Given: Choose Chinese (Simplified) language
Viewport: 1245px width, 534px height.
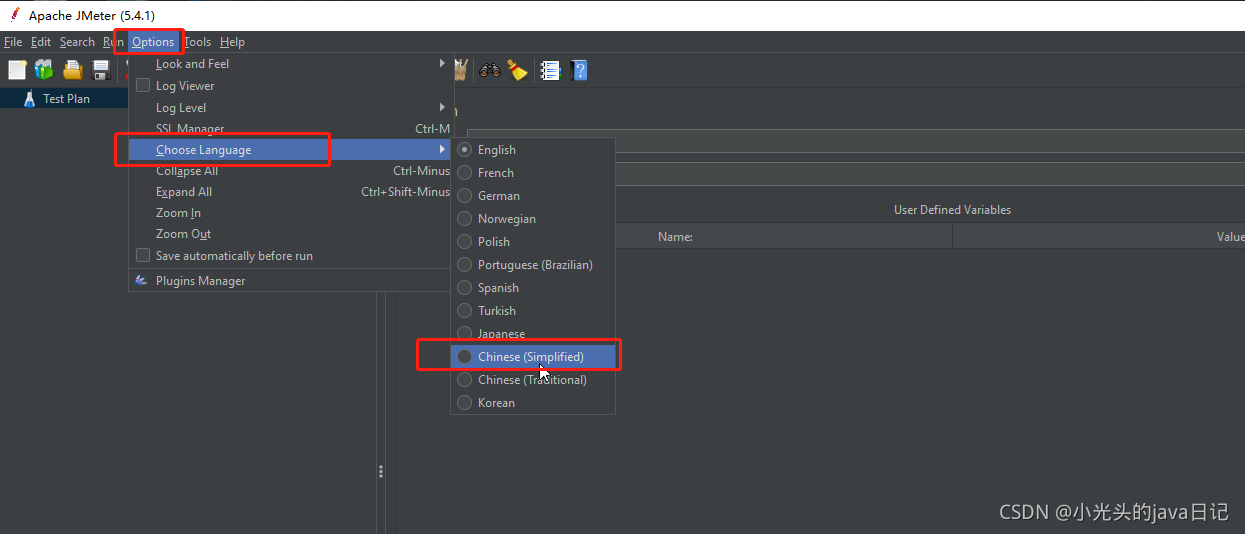Looking at the screenshot, I should tap(533, 357).
